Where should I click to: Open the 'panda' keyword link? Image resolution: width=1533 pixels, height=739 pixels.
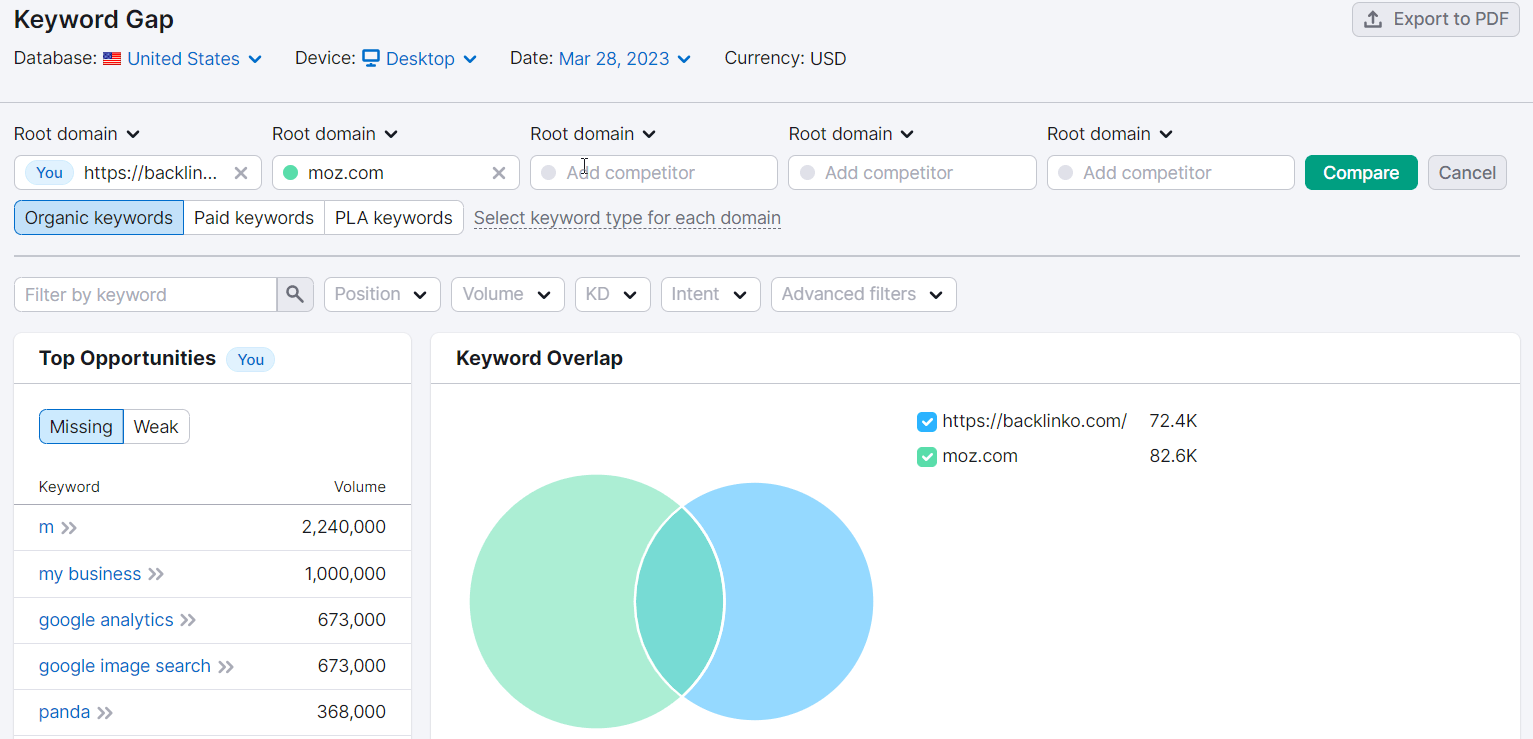click(x=64, y=712)
